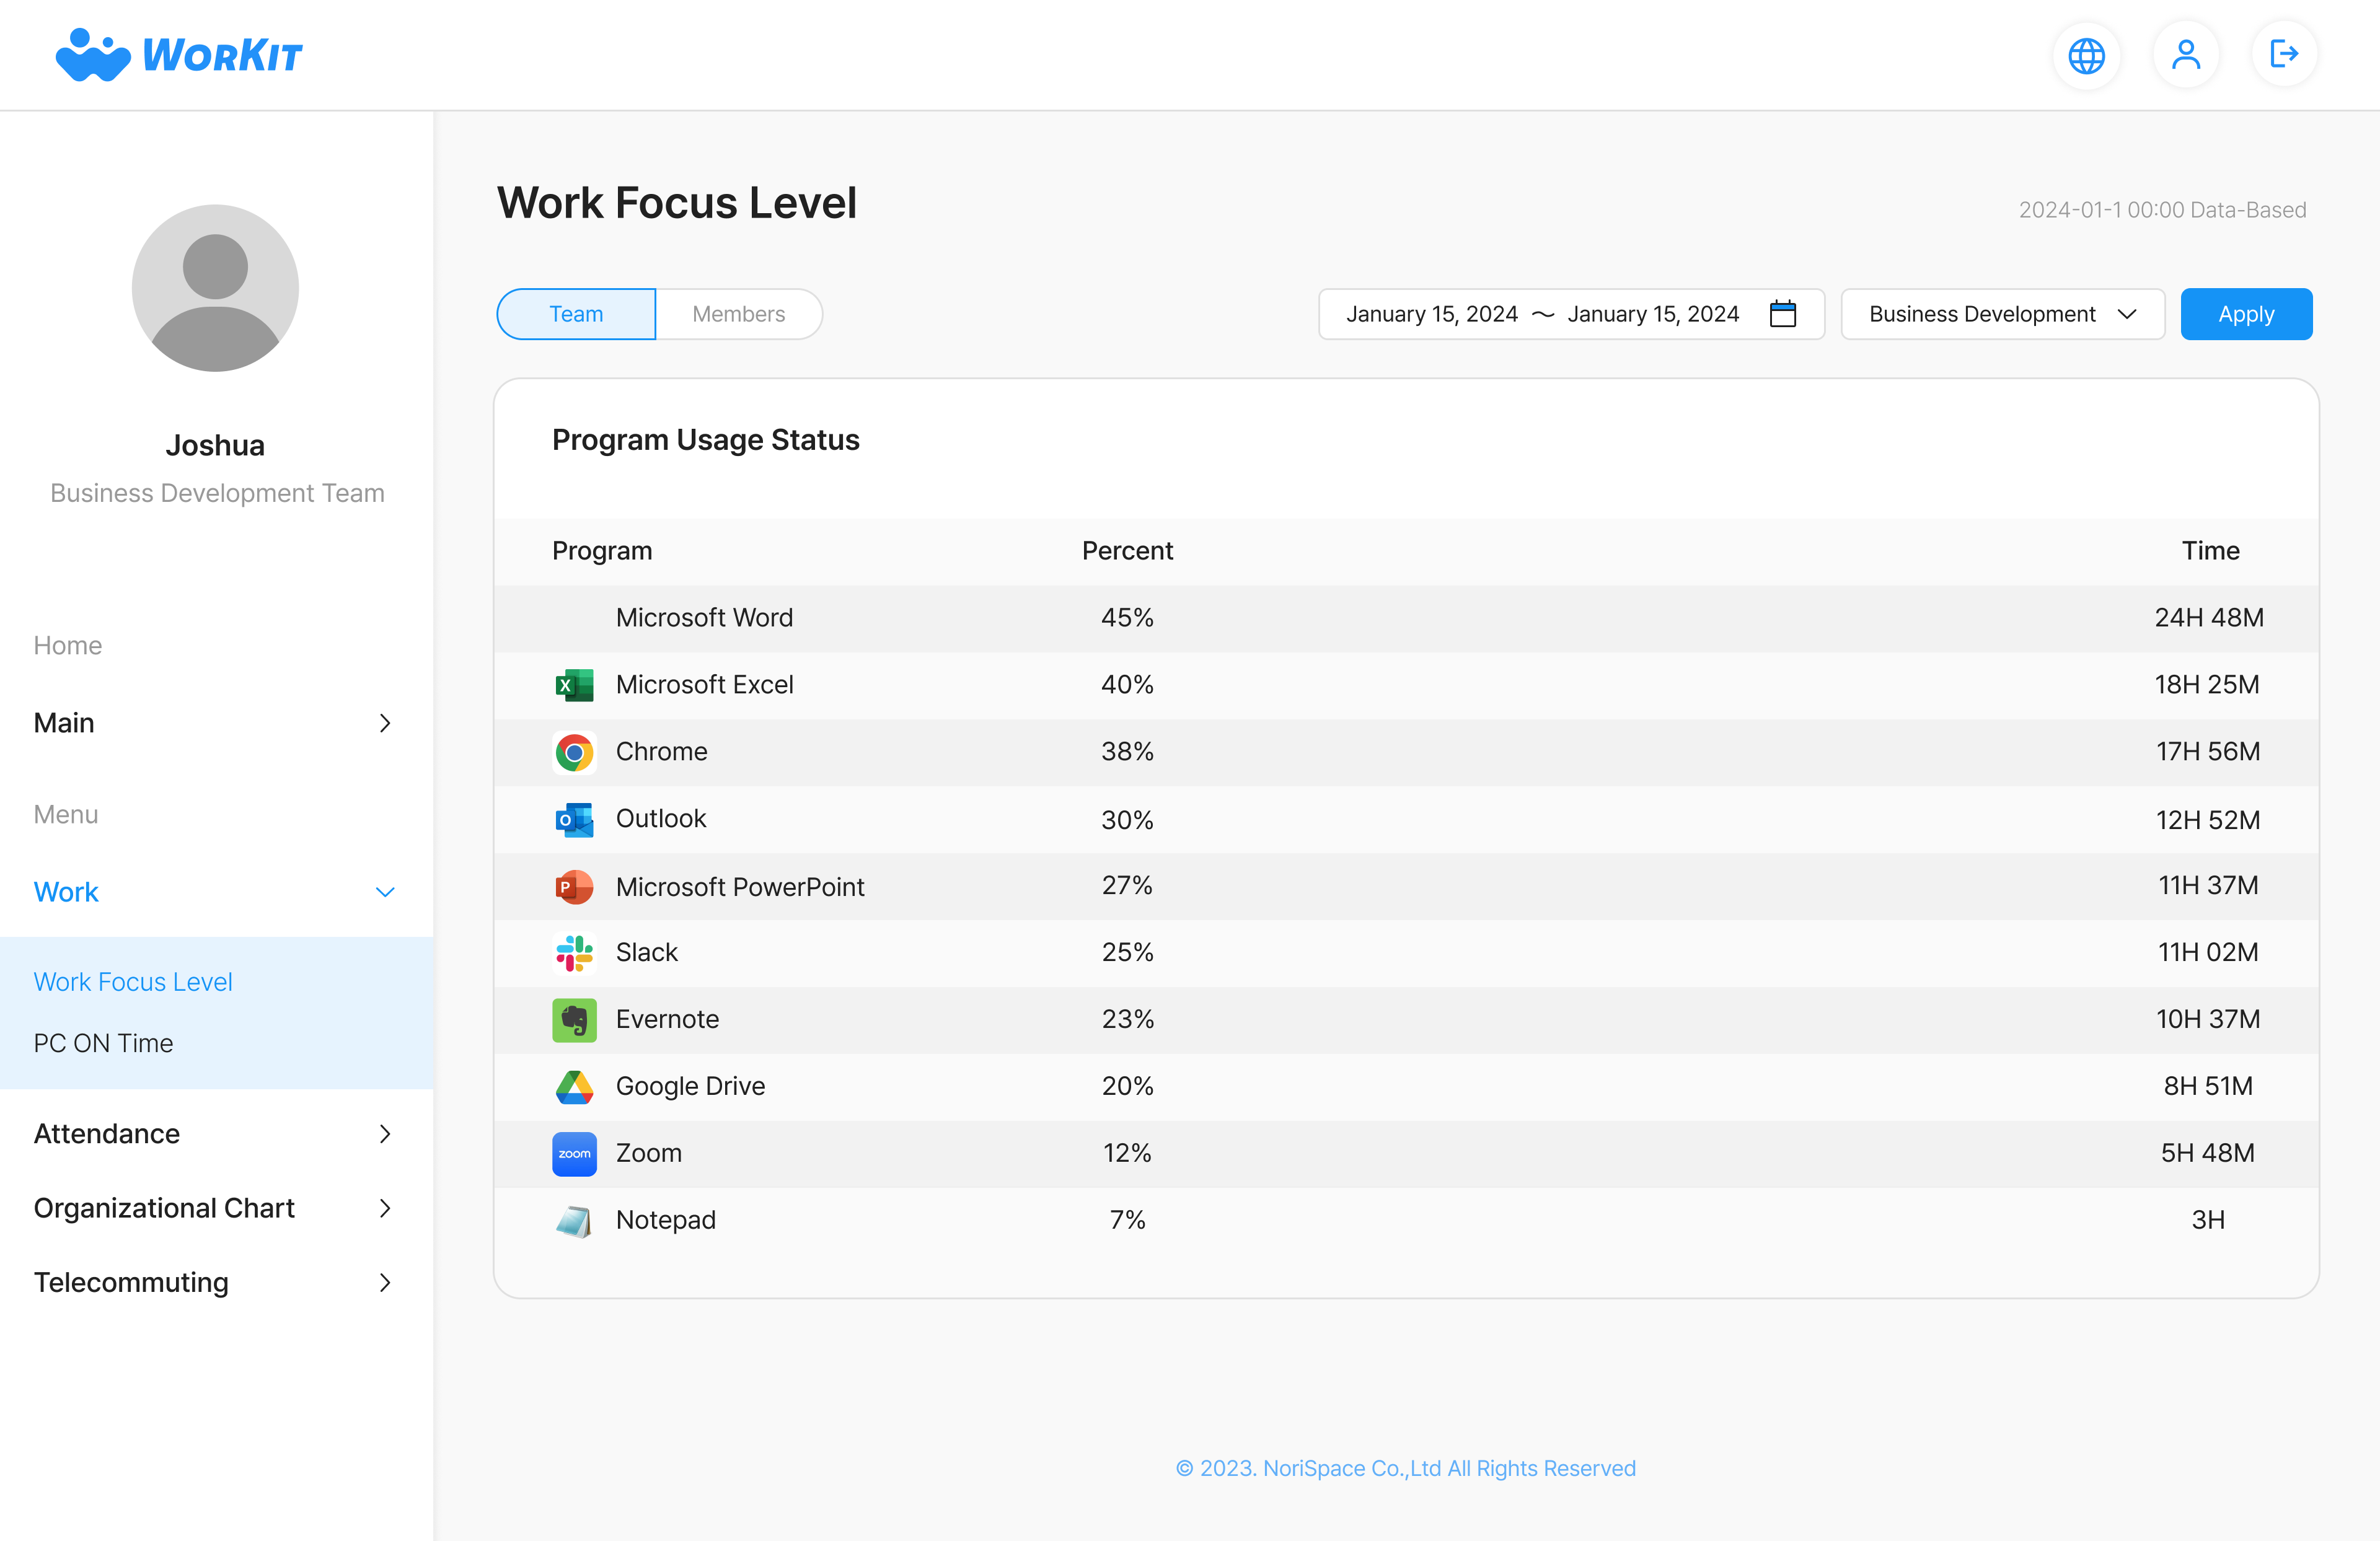This screenshot has width=2380, height=1541.
Task: Click the globe language icon
Action: pos(2086,55)
